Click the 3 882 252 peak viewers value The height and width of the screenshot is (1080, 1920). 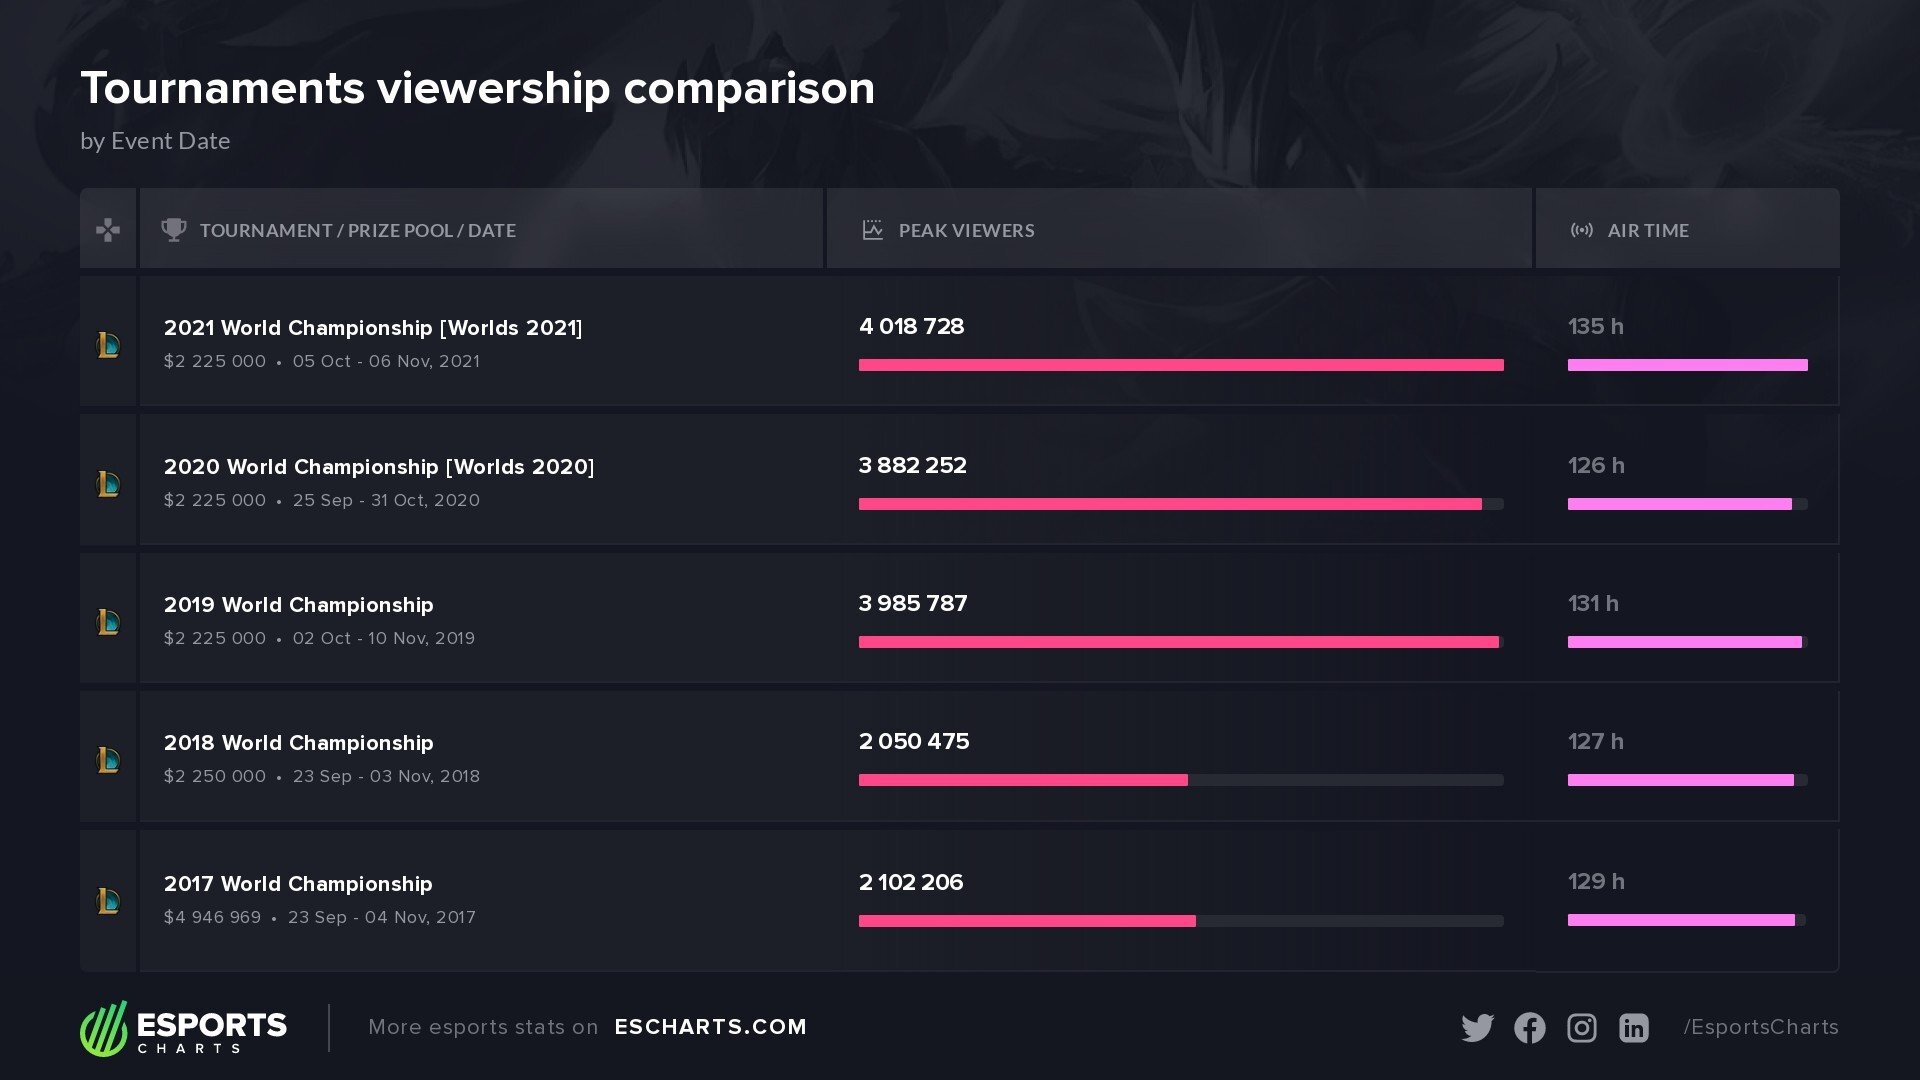tap(912, 465)
